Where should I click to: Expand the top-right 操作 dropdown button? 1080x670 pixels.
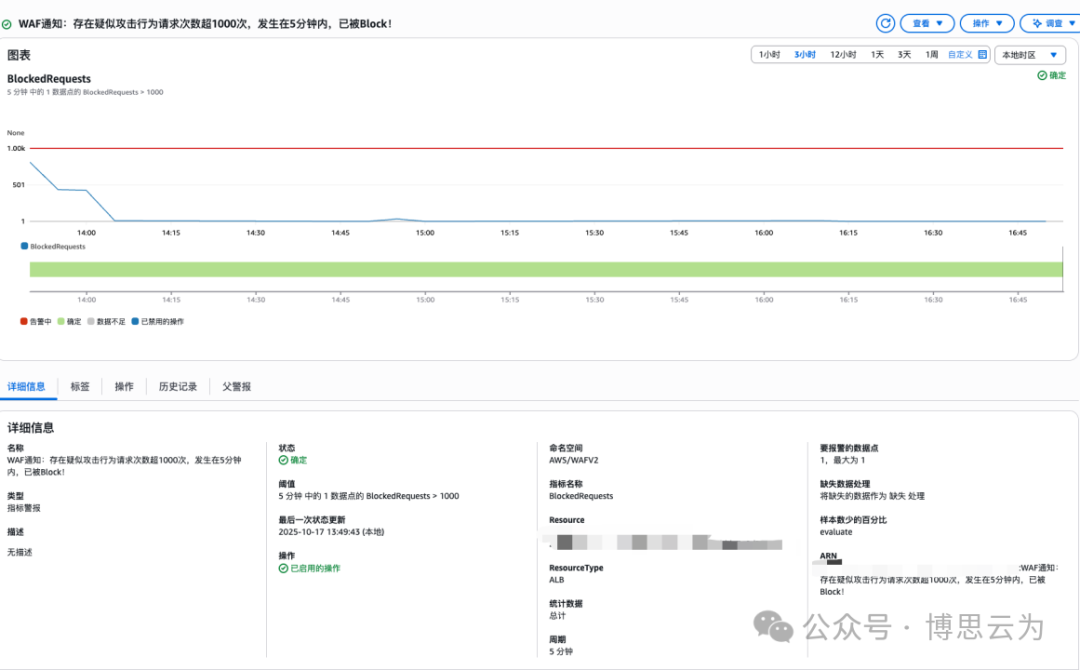(987, 23)
